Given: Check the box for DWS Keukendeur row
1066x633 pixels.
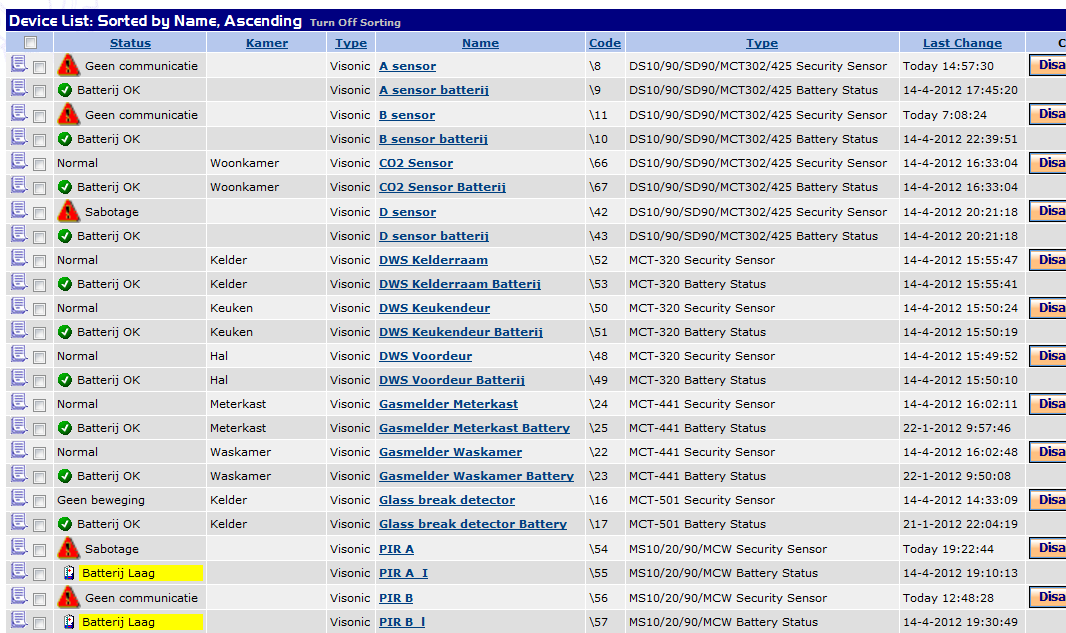Looking at the screenshot, I should pos(39,309).
